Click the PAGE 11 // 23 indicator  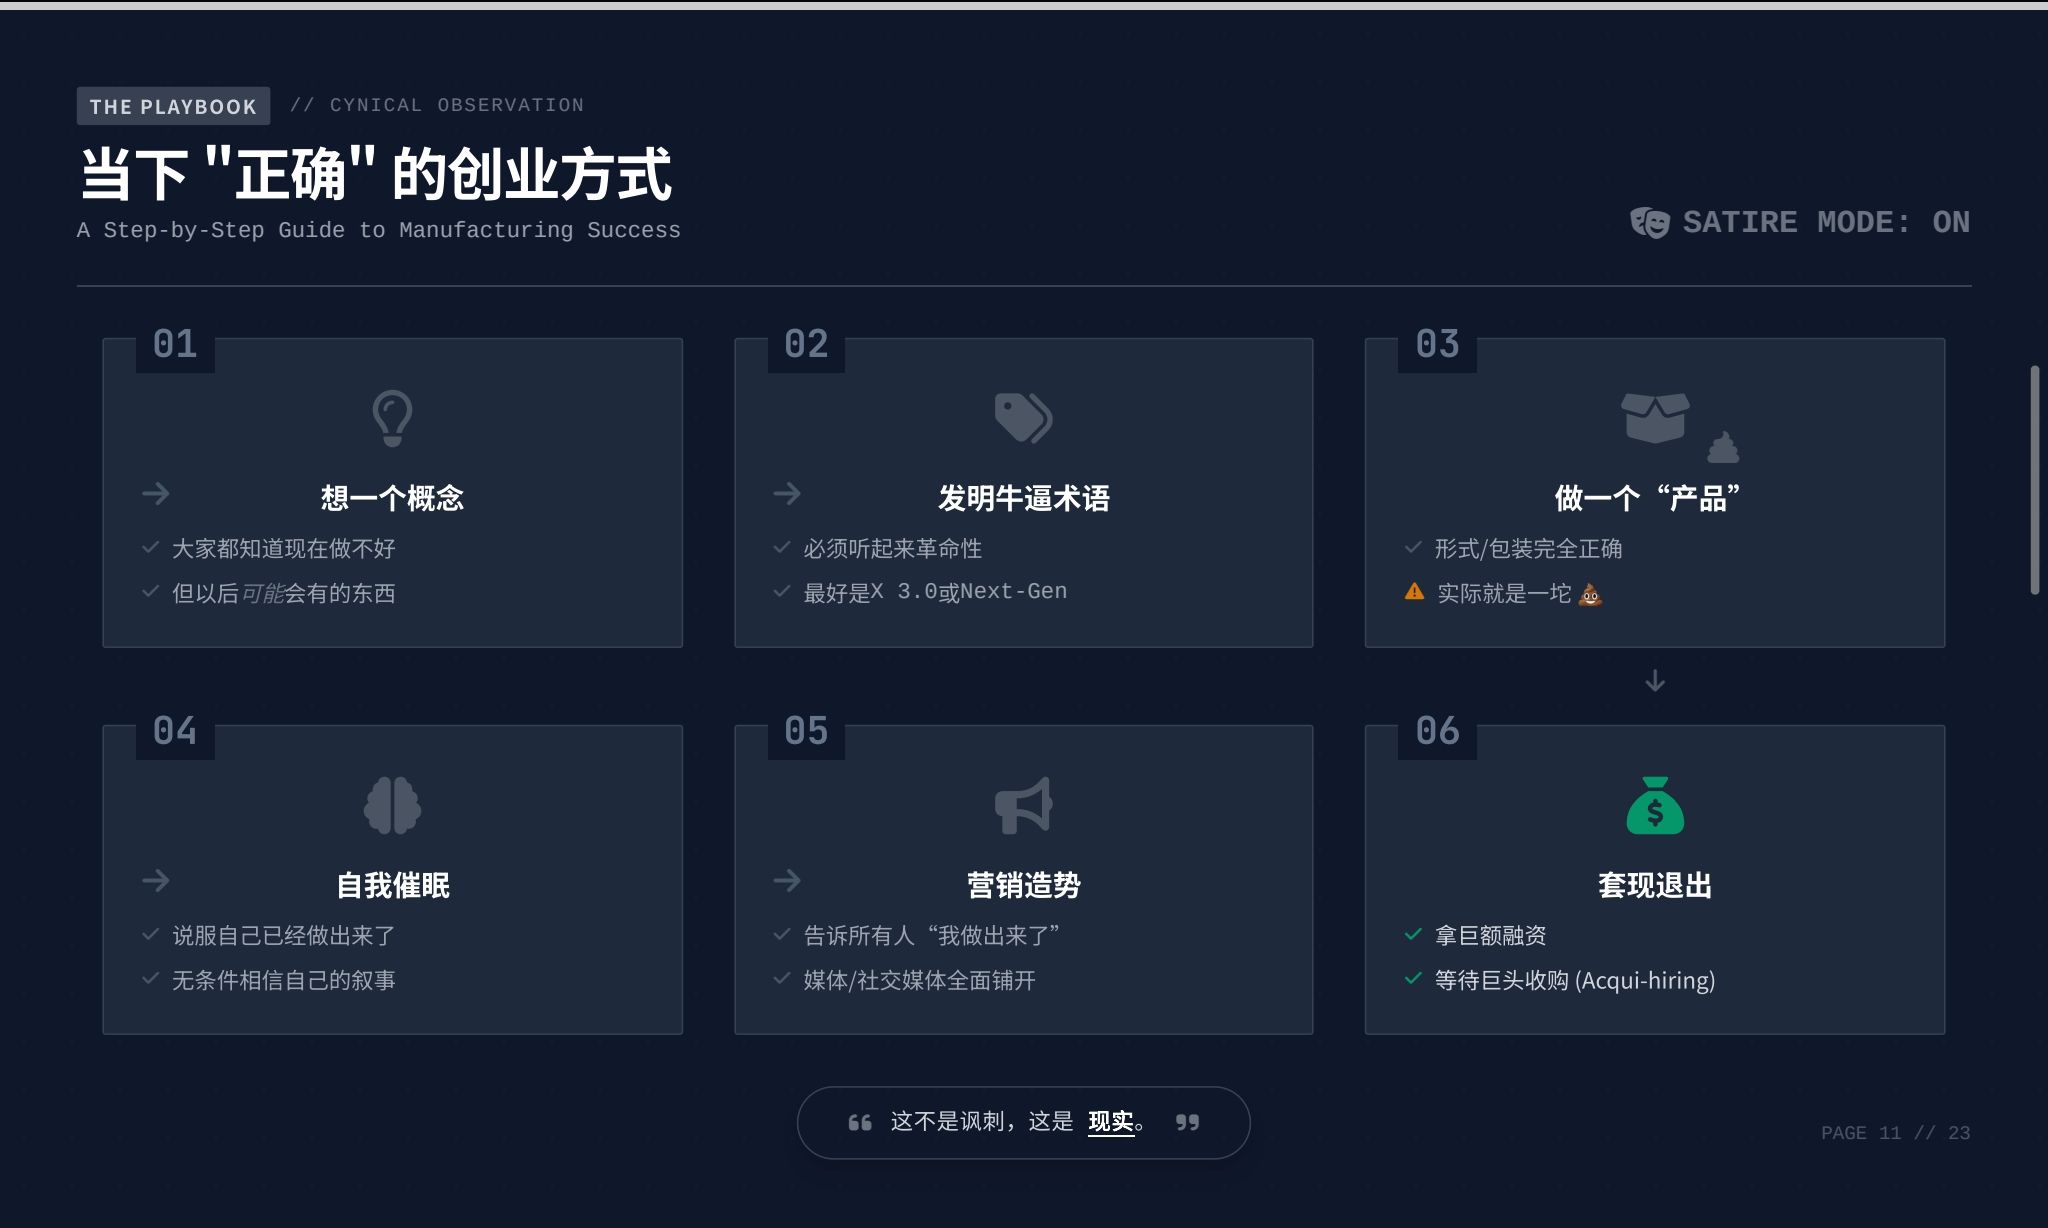pos(1895,1133)
